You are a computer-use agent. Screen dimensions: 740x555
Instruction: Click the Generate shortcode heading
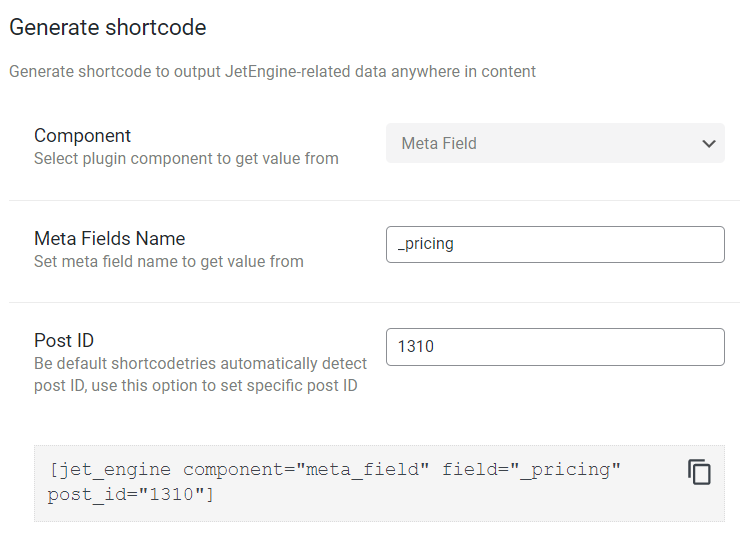coord(108,27)
